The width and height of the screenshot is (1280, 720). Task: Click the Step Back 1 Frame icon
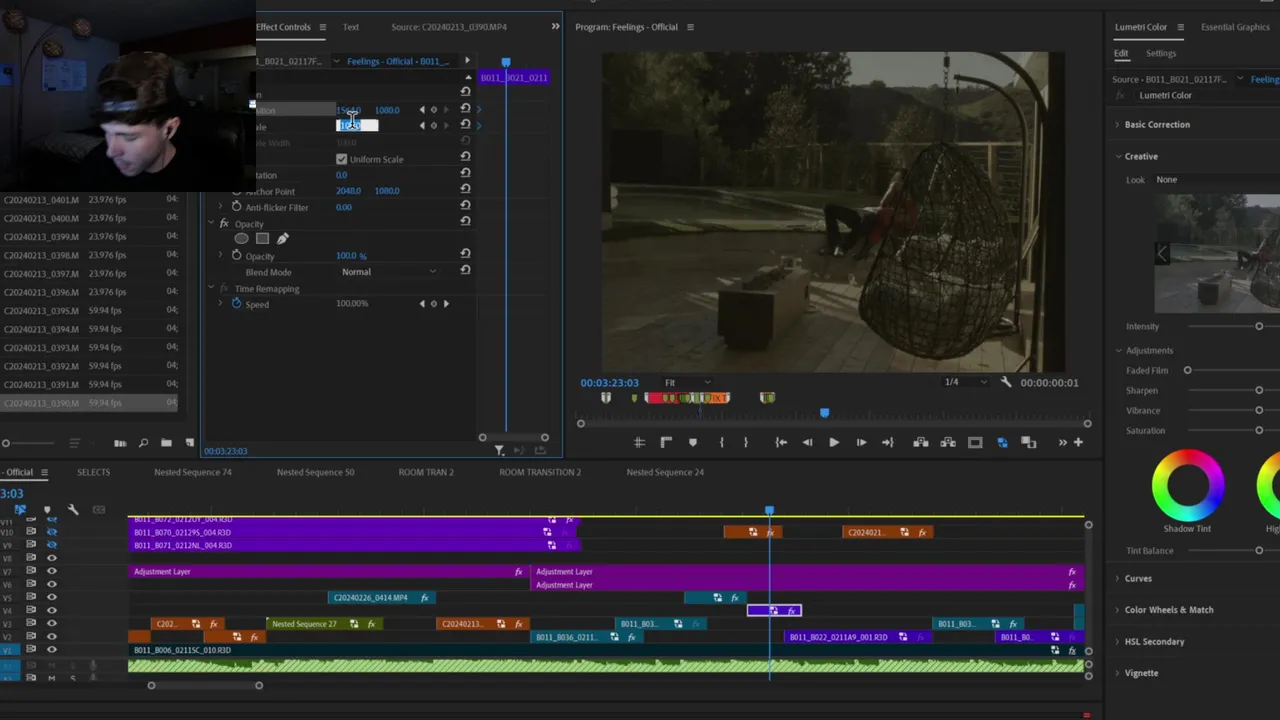point(807,442)
